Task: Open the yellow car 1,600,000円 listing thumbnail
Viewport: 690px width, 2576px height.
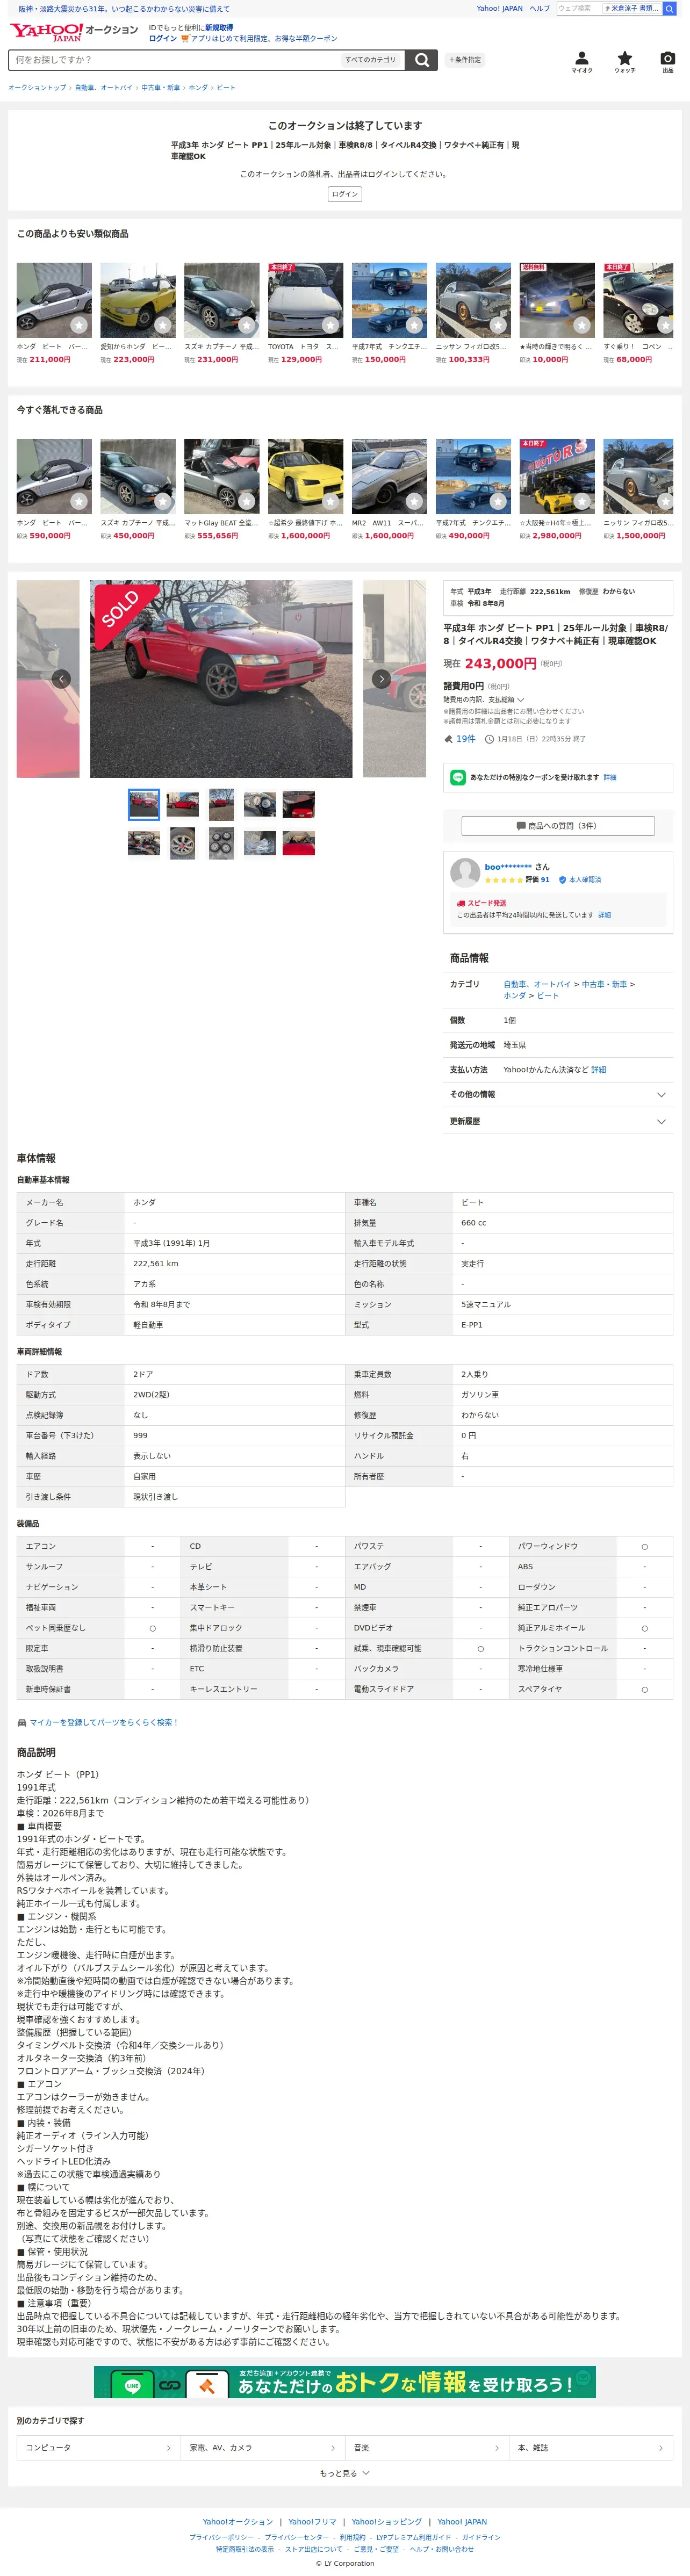Action: 305,477
